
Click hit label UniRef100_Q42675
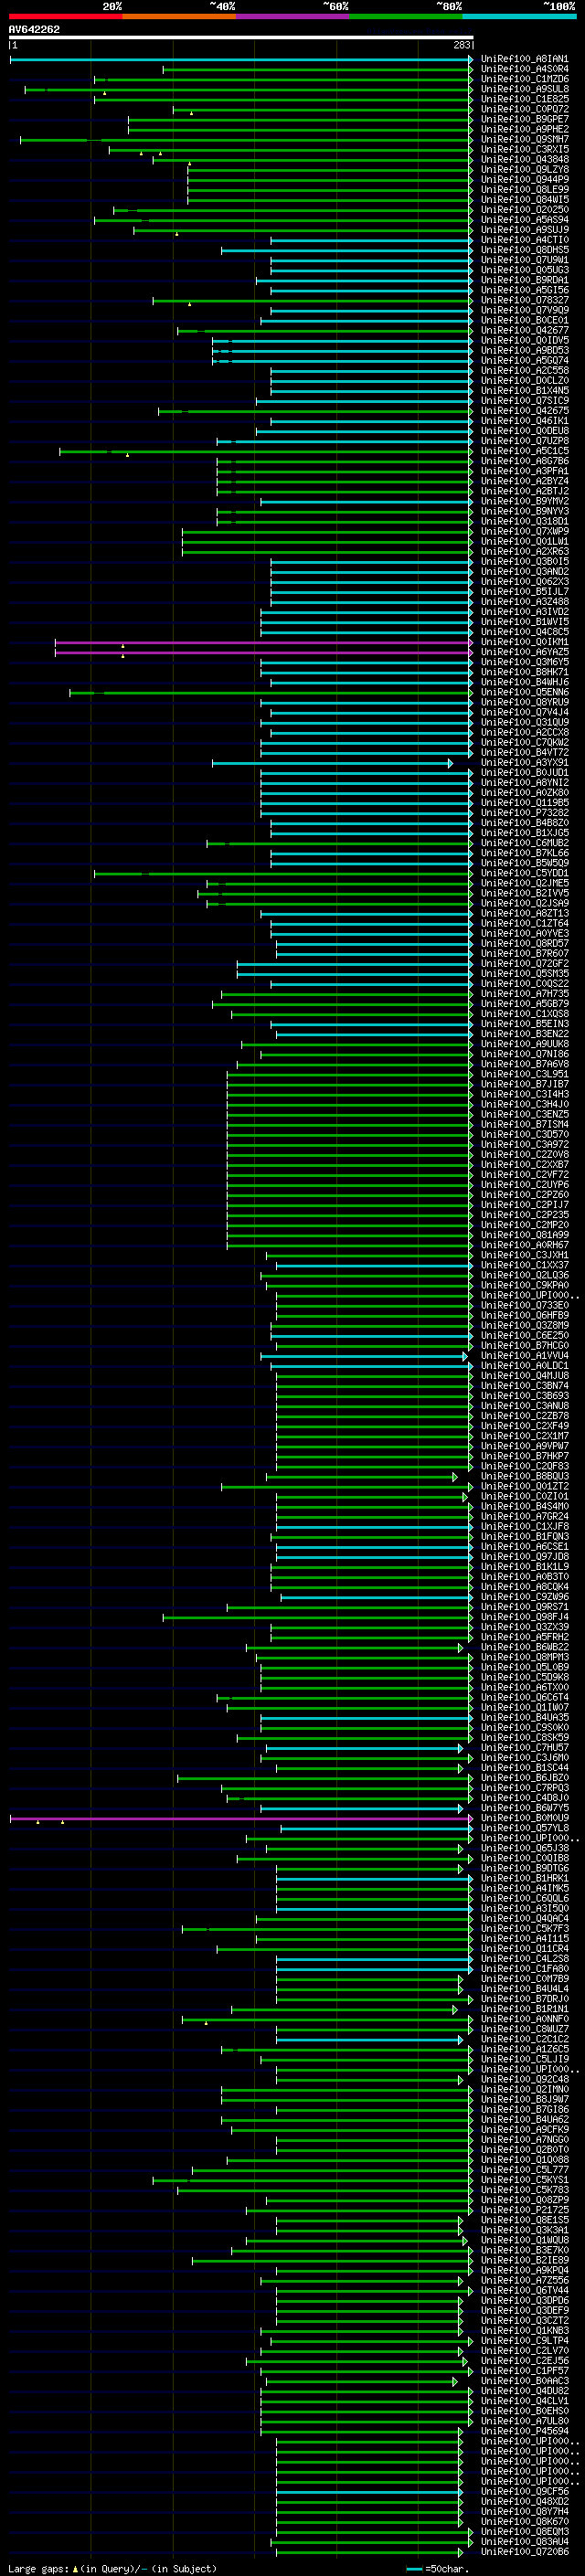coord(525,411)
